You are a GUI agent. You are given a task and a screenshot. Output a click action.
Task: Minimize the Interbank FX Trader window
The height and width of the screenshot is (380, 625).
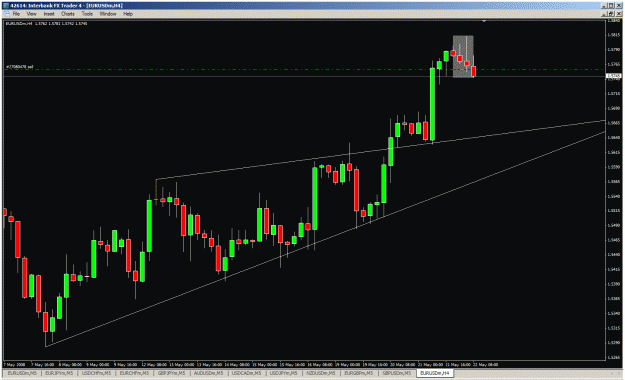pyautogui.click(x=605, y=6)
